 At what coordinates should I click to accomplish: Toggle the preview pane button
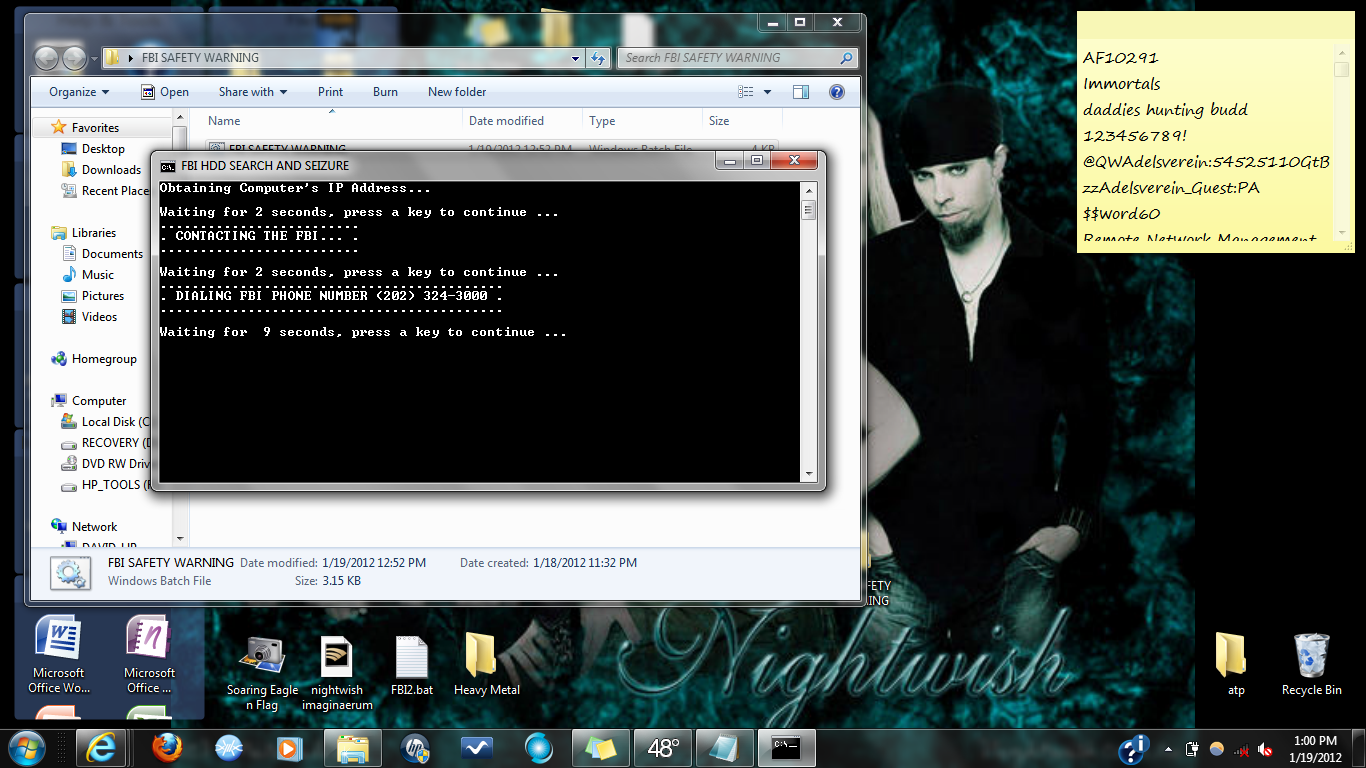click(x=801, y=92)
